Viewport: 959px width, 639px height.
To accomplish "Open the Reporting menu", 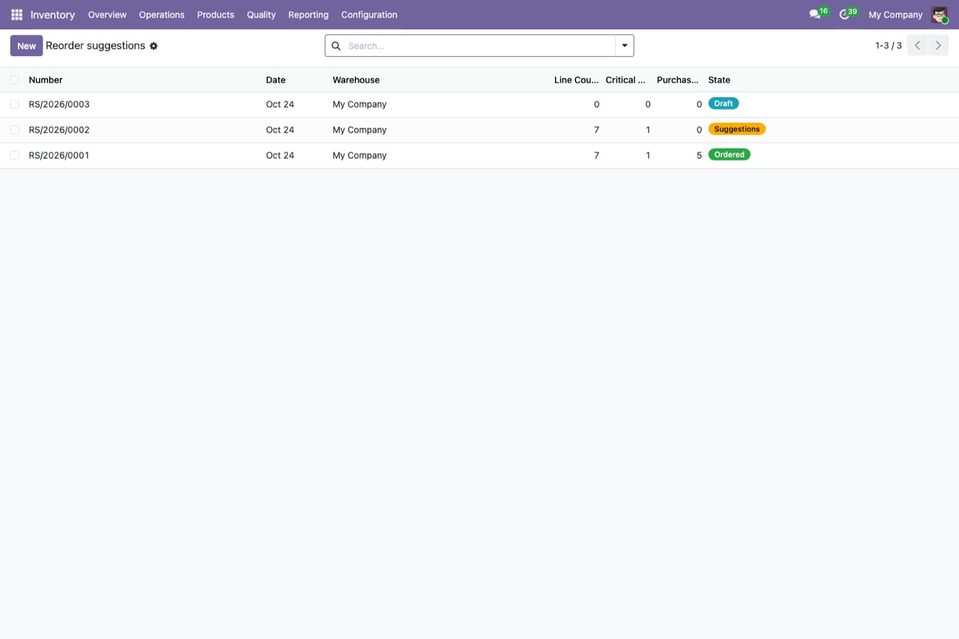I will [308, 15].
